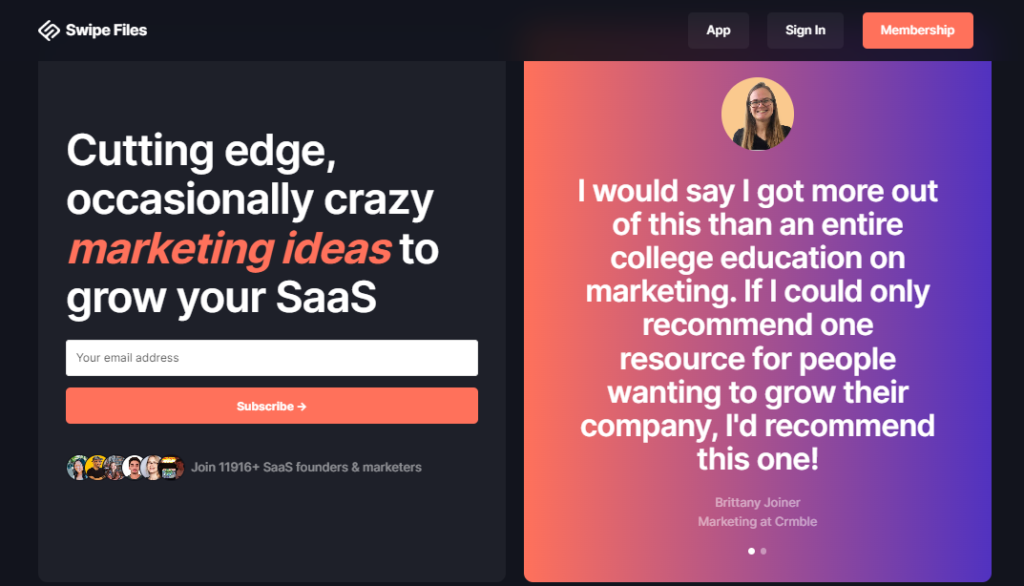Click the 'Join 11916+ SaaS founders' text

tap(306, 467)
